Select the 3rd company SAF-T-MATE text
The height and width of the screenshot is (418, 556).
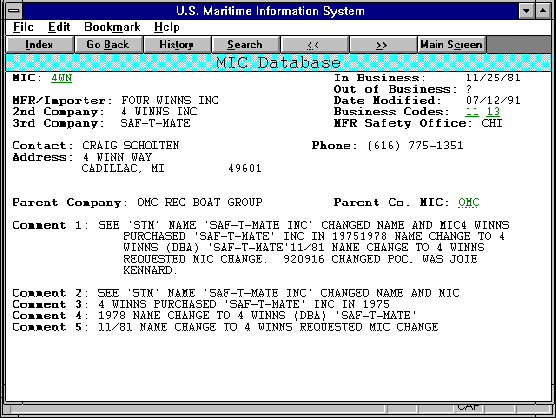tap(155, 123)
